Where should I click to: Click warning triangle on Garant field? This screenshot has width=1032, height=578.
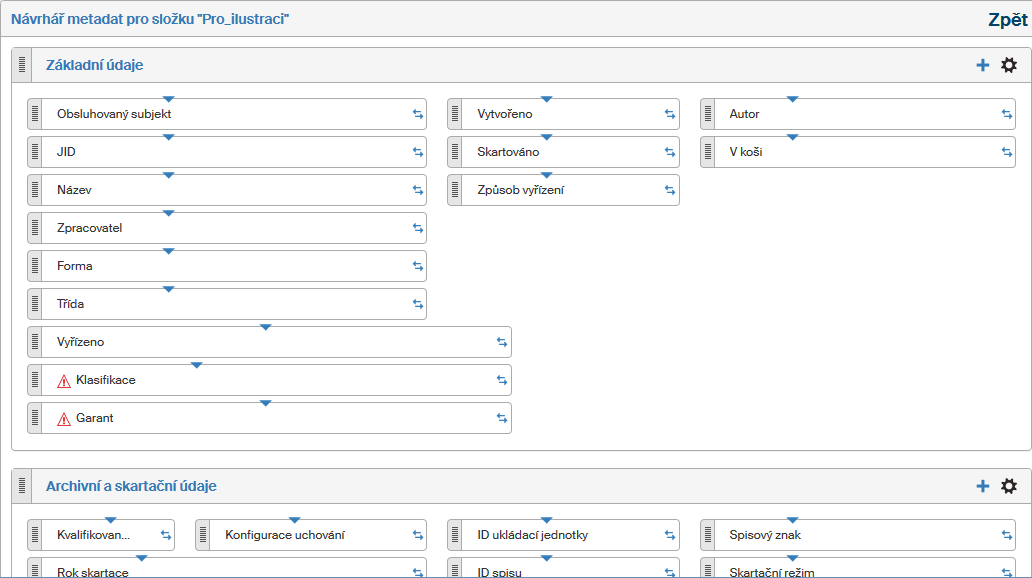click(x=64, y=419)
